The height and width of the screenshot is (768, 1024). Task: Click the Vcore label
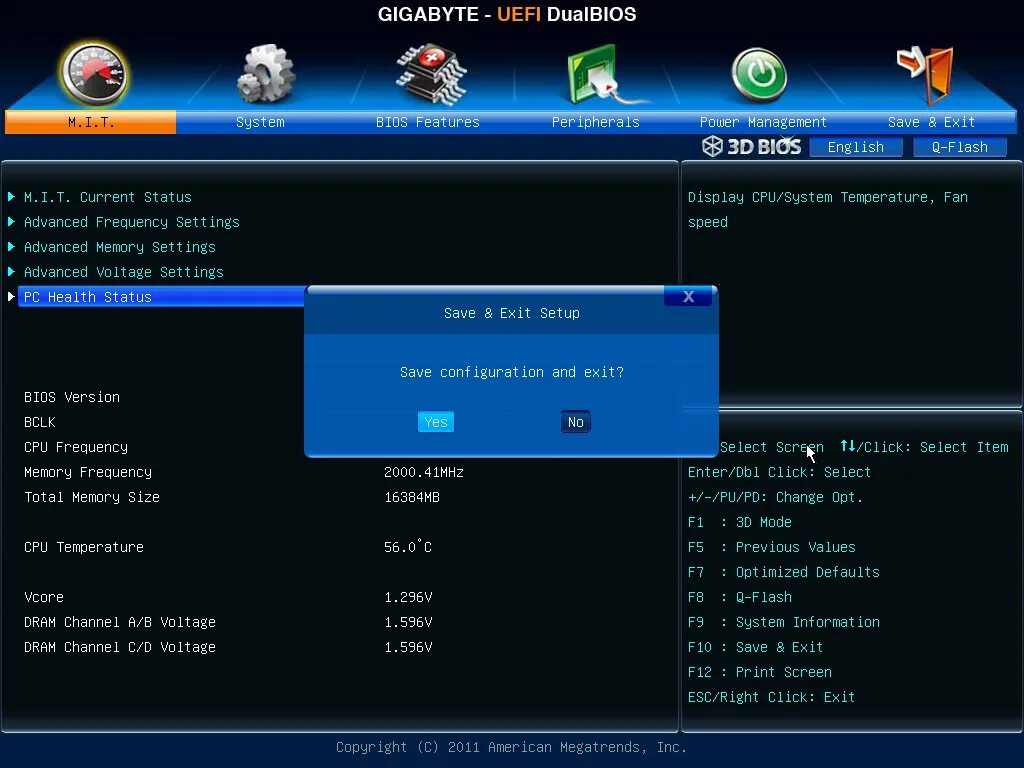pyautogui.click(x=44, y=597)
